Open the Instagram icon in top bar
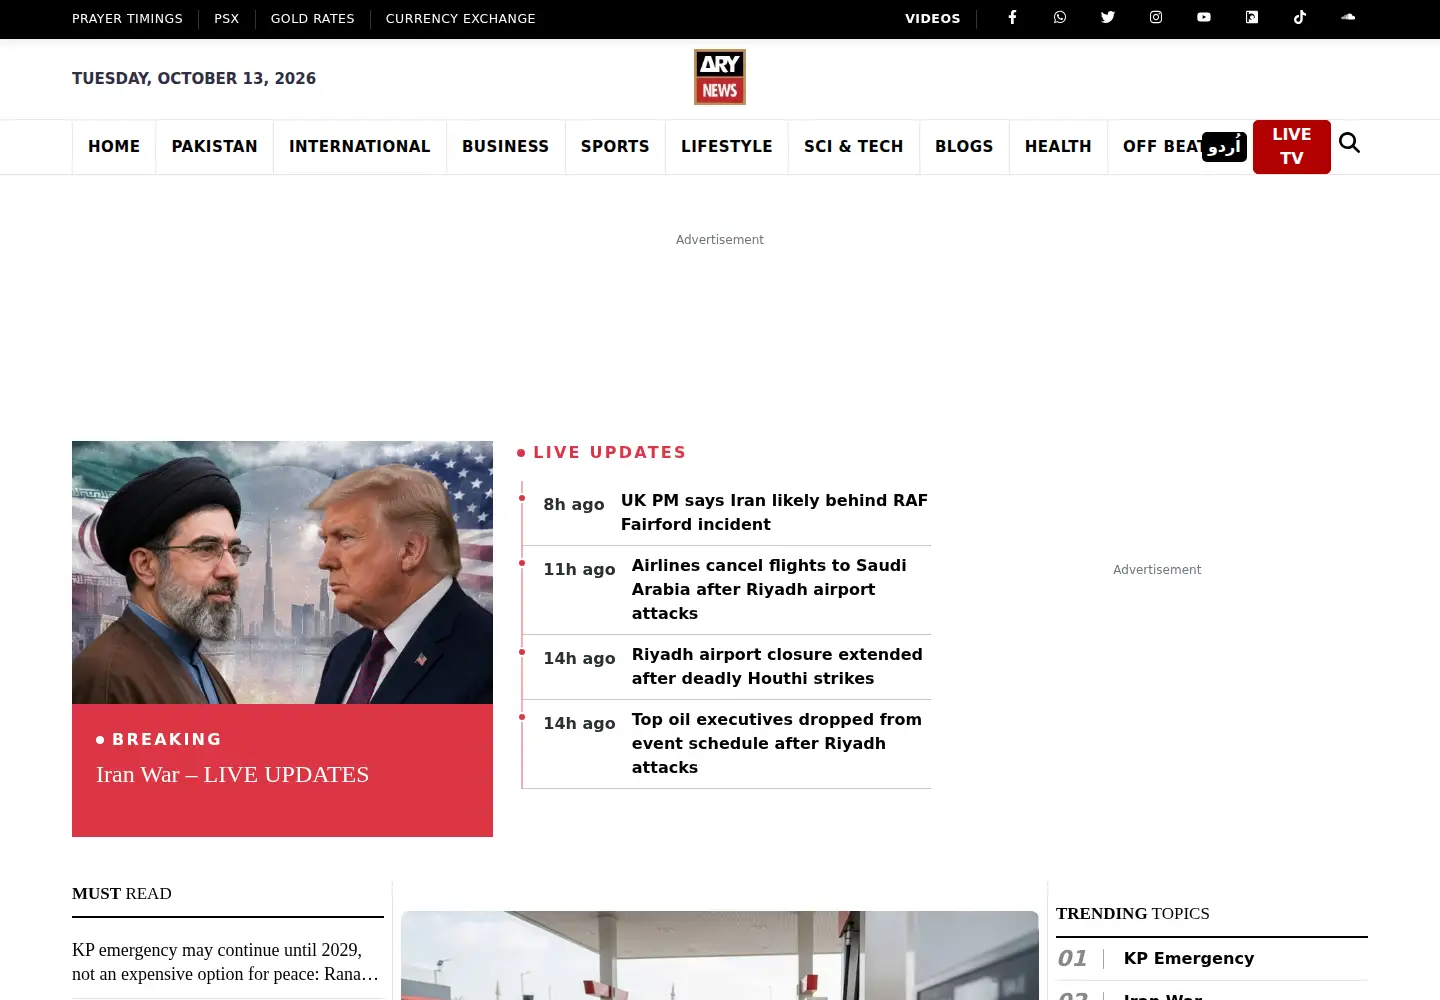 (x=1156, y=17)
